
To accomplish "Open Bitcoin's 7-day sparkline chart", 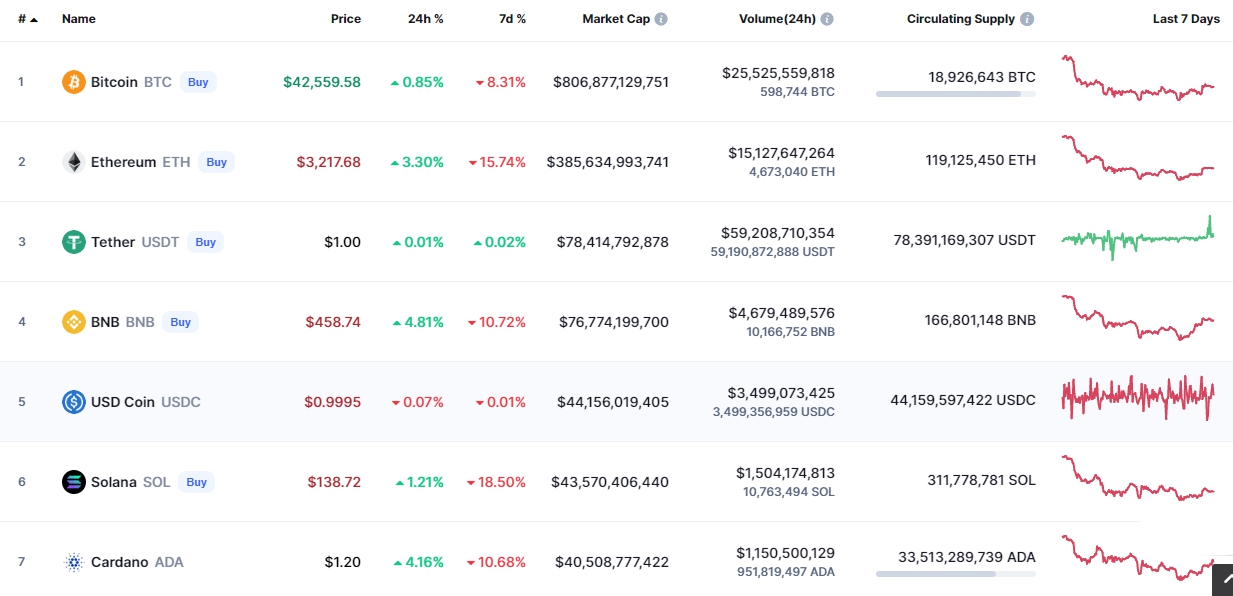I will (1138, 78).
